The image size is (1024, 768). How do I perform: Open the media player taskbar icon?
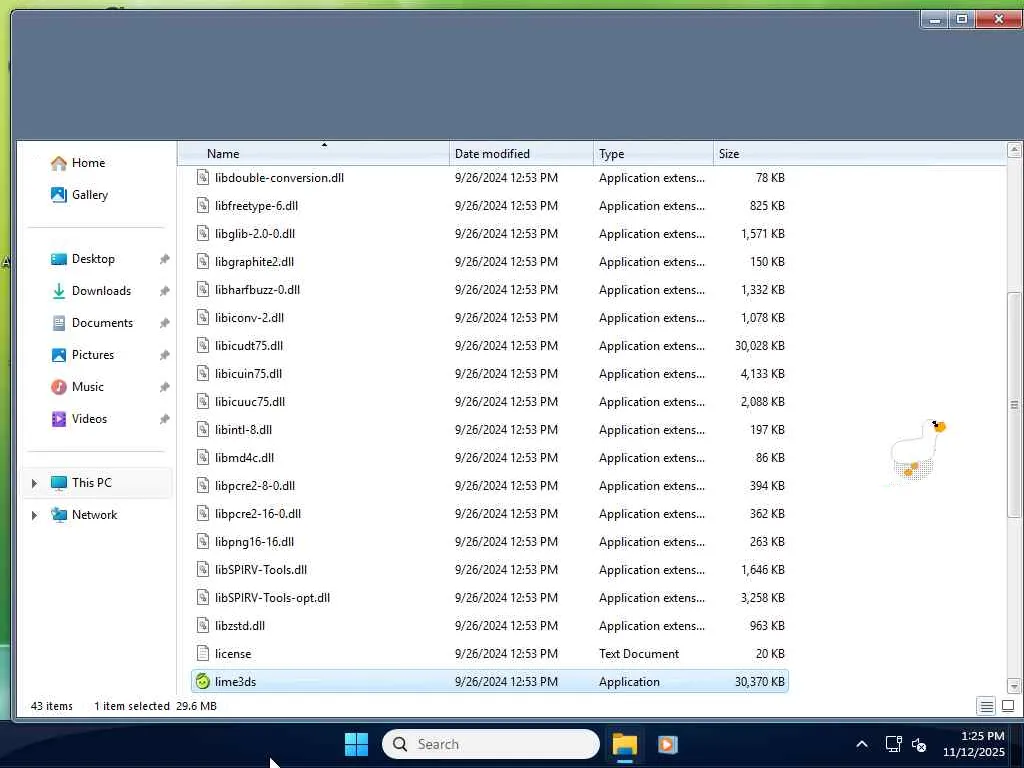667,744
